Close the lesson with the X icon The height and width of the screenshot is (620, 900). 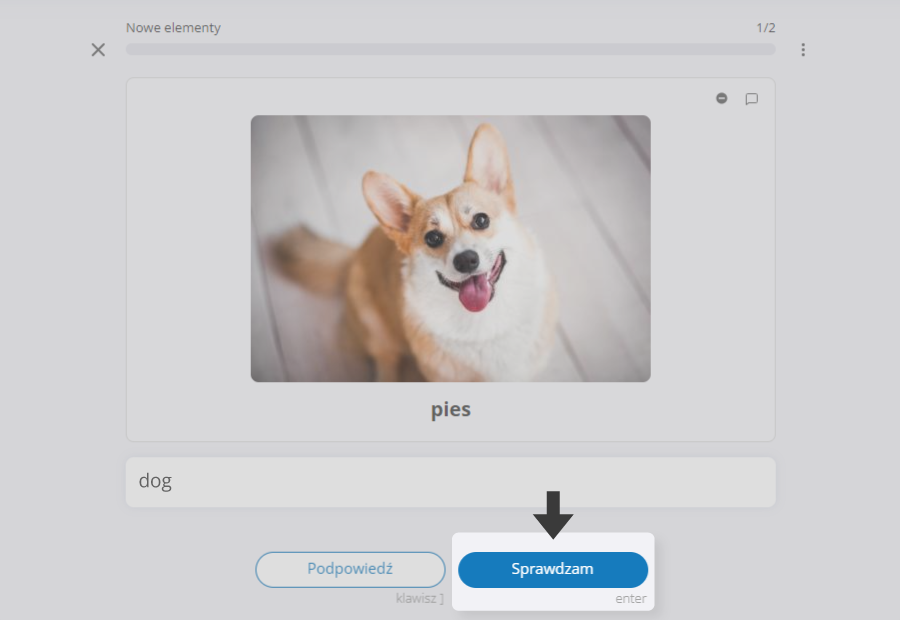tap(98, 50)
